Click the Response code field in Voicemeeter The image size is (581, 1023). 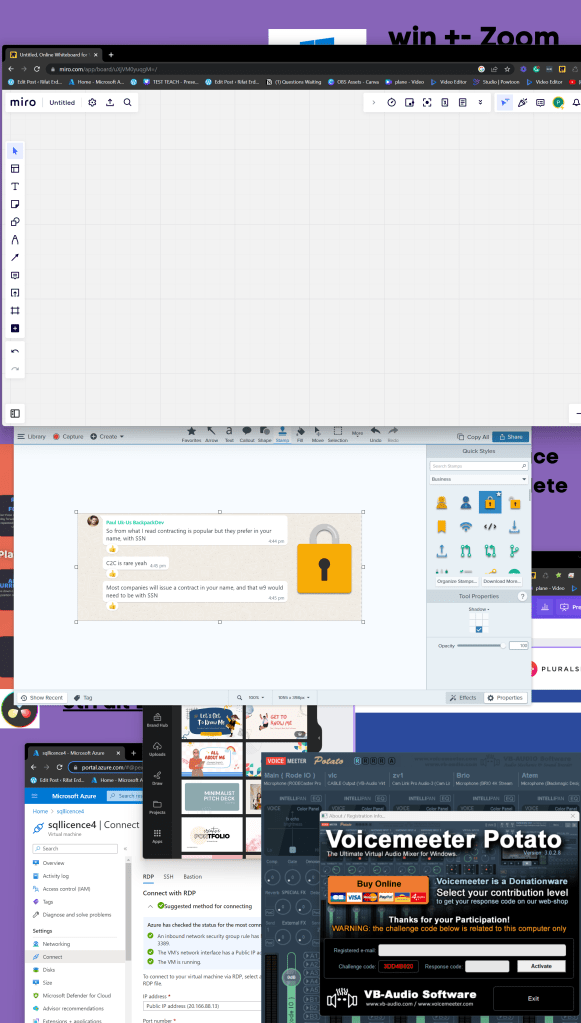[486, 966]
